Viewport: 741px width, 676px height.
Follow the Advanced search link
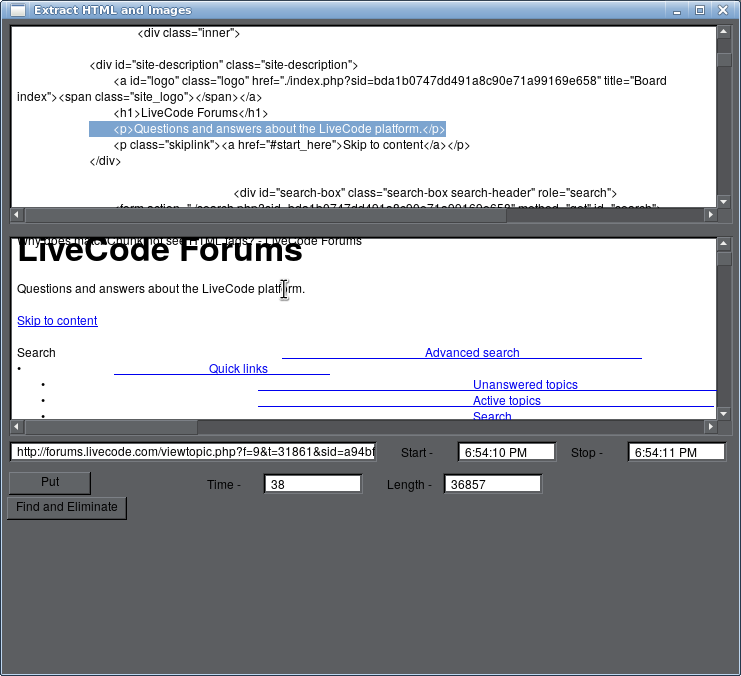[x=471, y=353]
